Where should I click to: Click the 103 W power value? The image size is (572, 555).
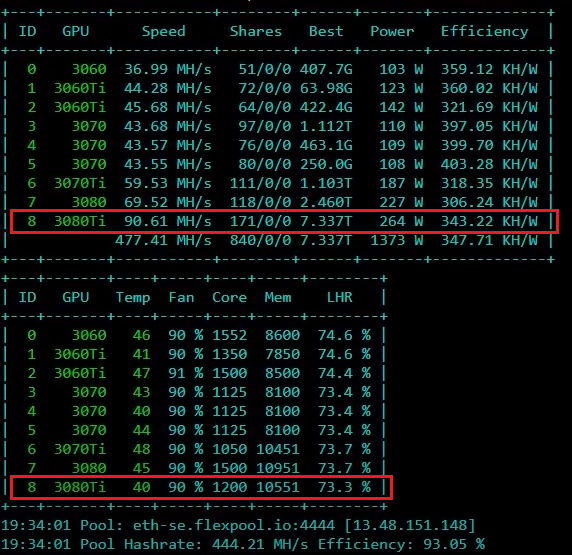(401, 69)
